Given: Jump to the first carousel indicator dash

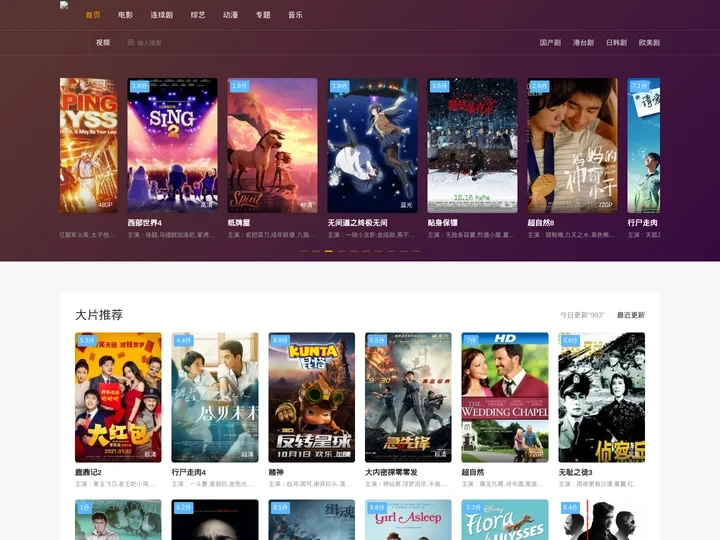Looking at the screenshot, I should [304, 251].
